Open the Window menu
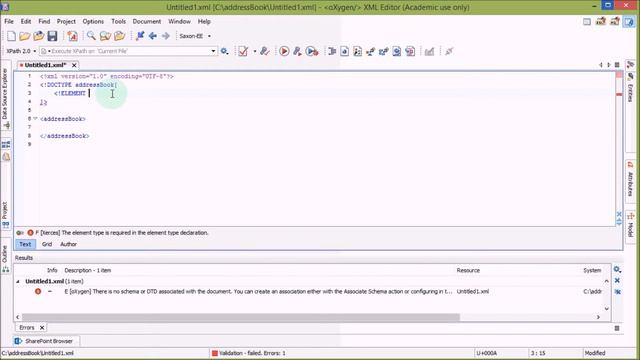Screen dimensions: 640x360 (179, 21)
